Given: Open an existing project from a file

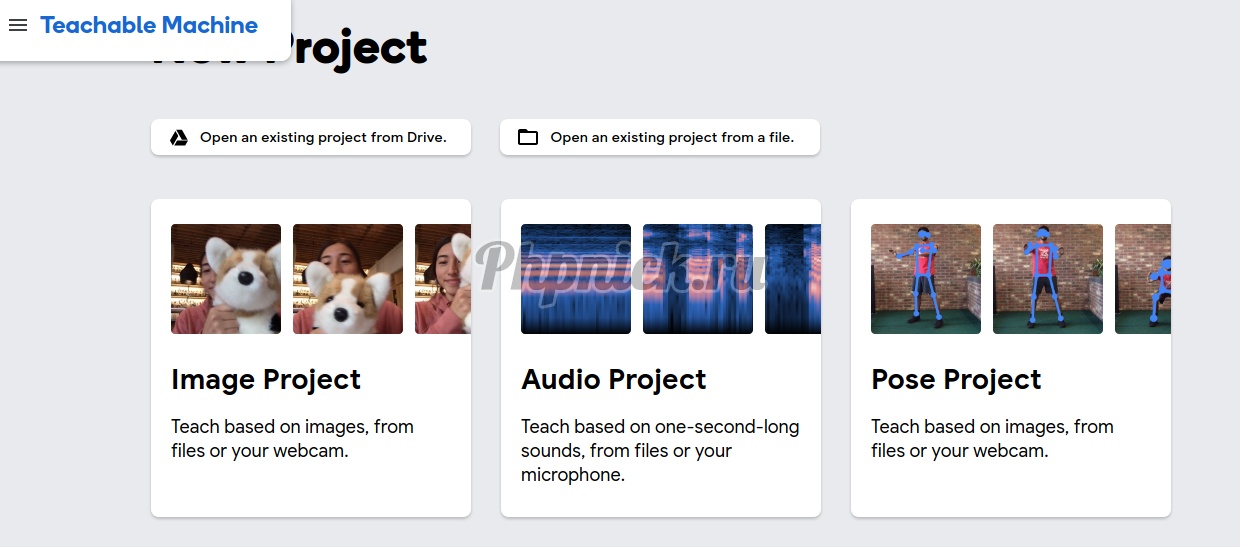Looking at the screenshot, I should tap(660, 137).
